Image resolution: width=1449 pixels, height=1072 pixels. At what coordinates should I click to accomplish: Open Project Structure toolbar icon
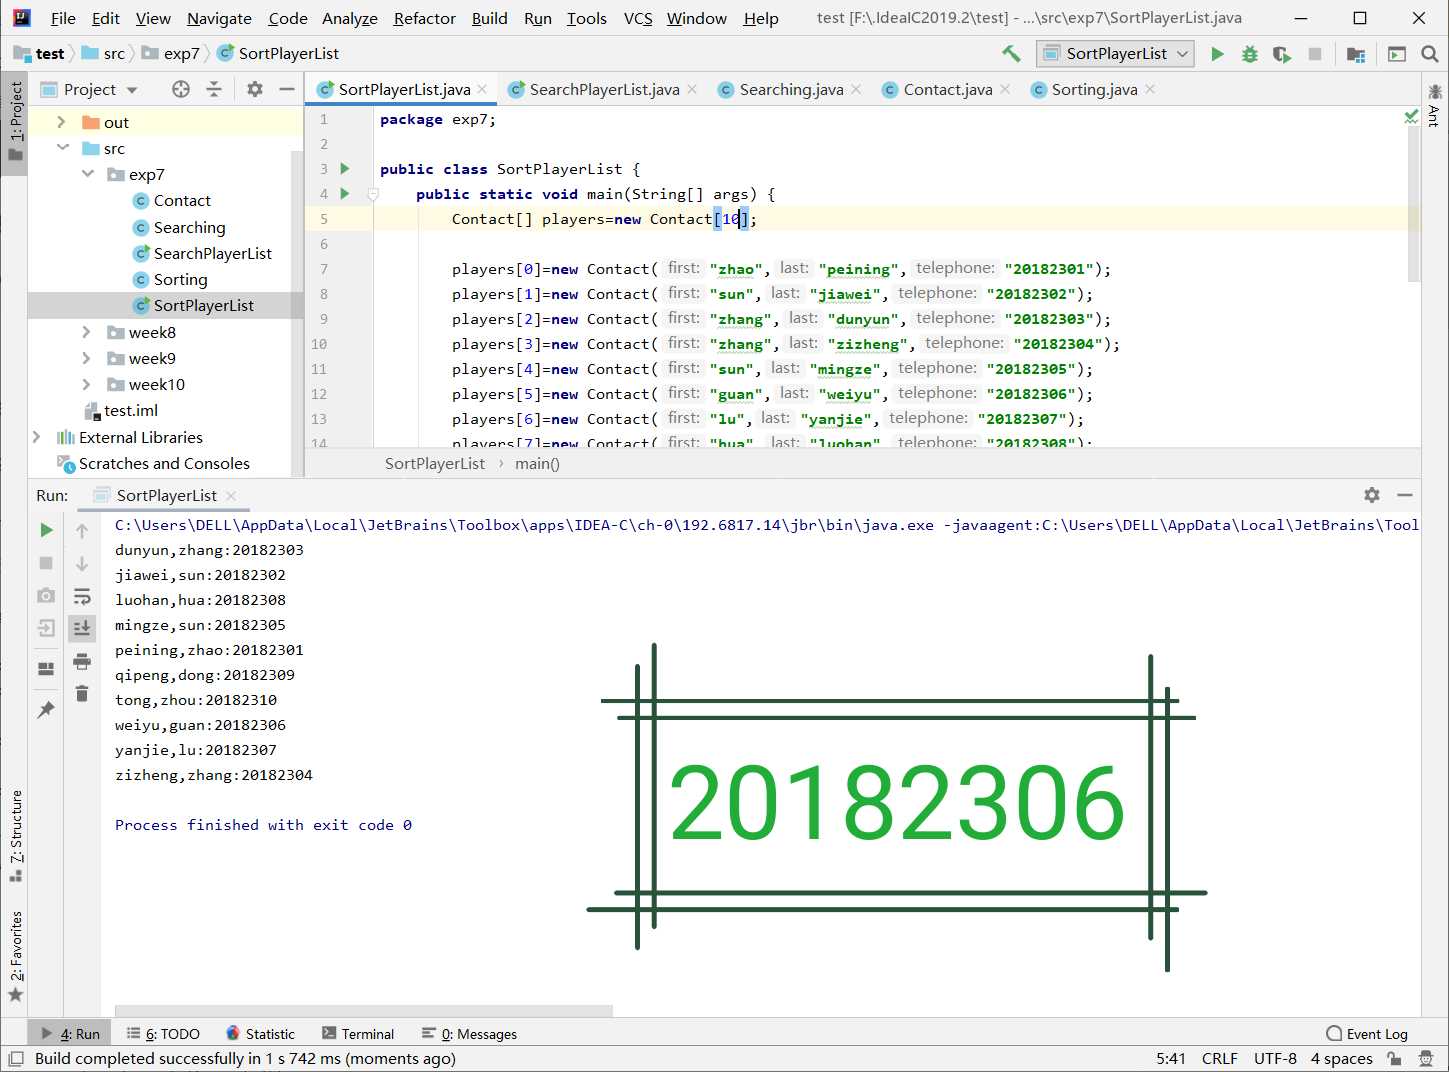click(x=1356, y=54)
